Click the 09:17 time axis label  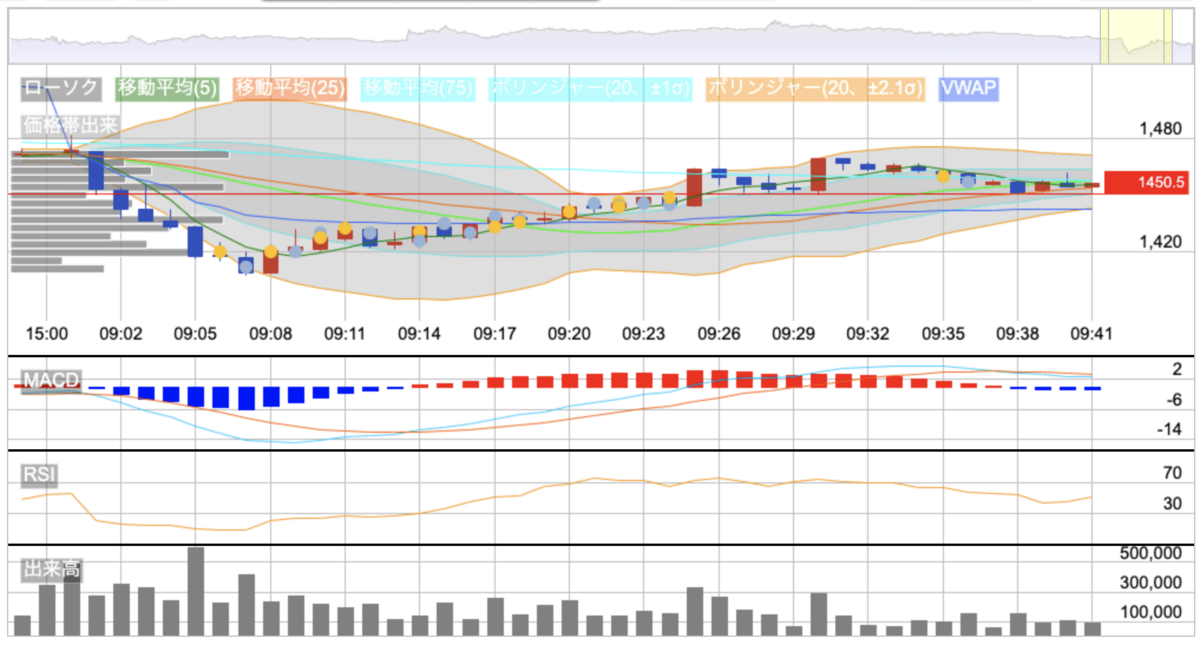(494, 332)
